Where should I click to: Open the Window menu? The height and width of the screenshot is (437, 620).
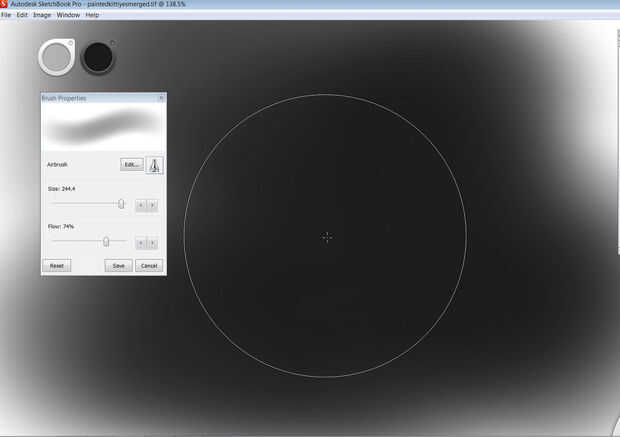click(x=68, y=15)
